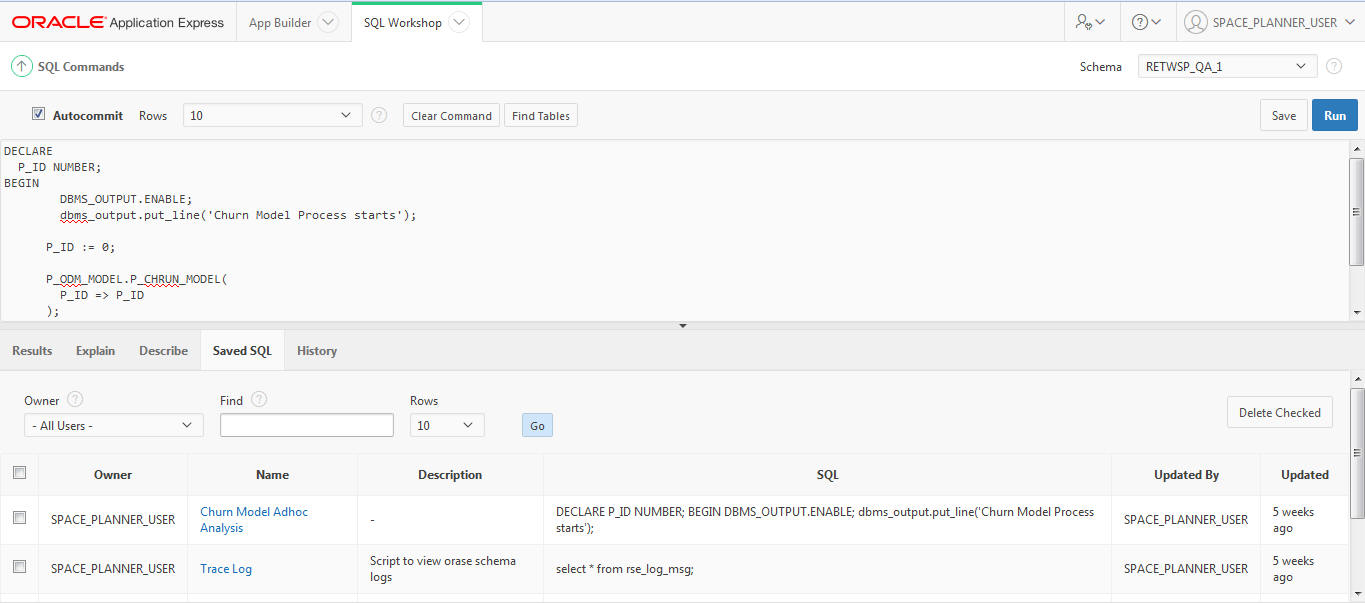Open the Saved SQL Rows dropdown
Image resolution: width=1365 pixels, height=603 pixels.
tap(447, 425)
